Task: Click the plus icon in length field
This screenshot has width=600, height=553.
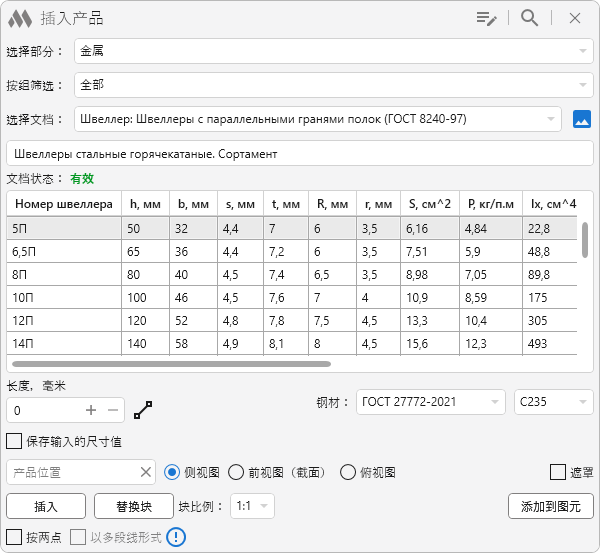Action: pyautogui.click(x=91, y=410)
